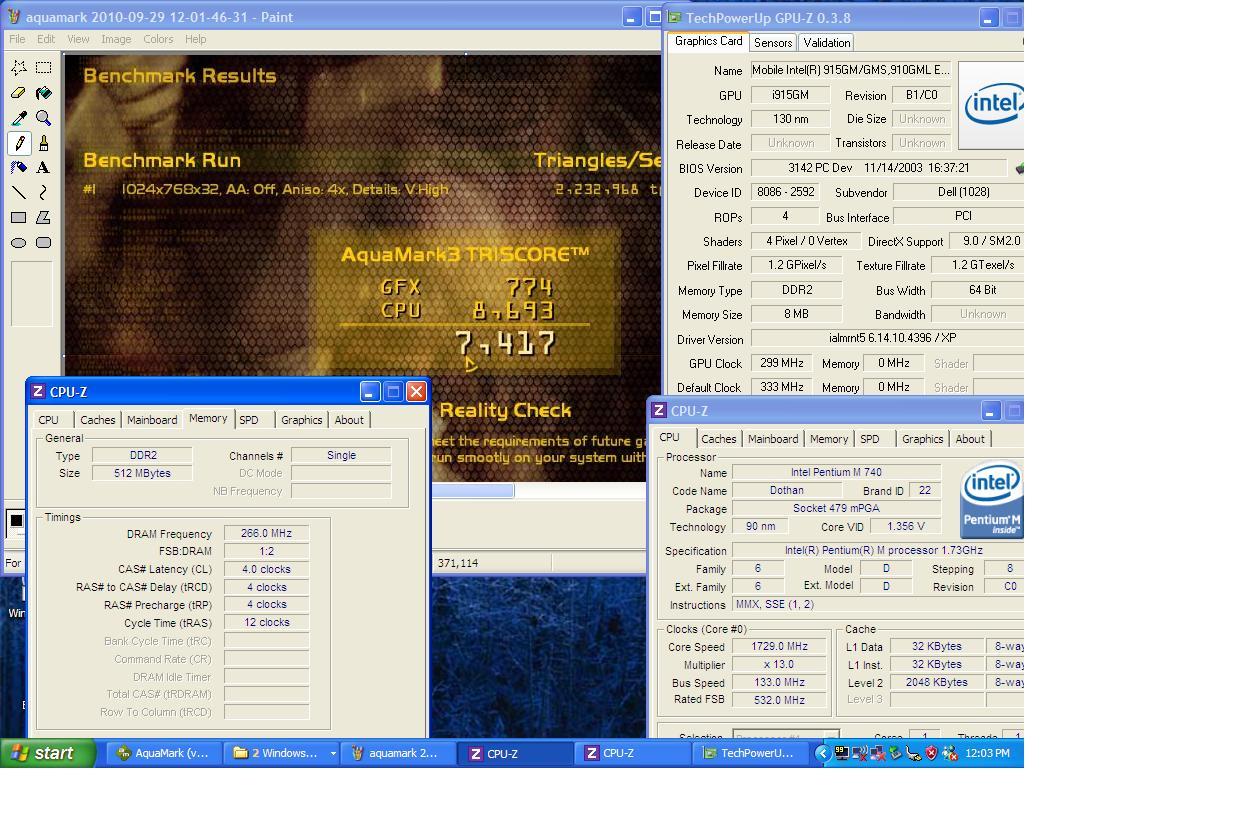Screen dimensions: 1254x819
Task: Click the Level 2 cache value '2048 KBytes'
Action: pos(935,682)
